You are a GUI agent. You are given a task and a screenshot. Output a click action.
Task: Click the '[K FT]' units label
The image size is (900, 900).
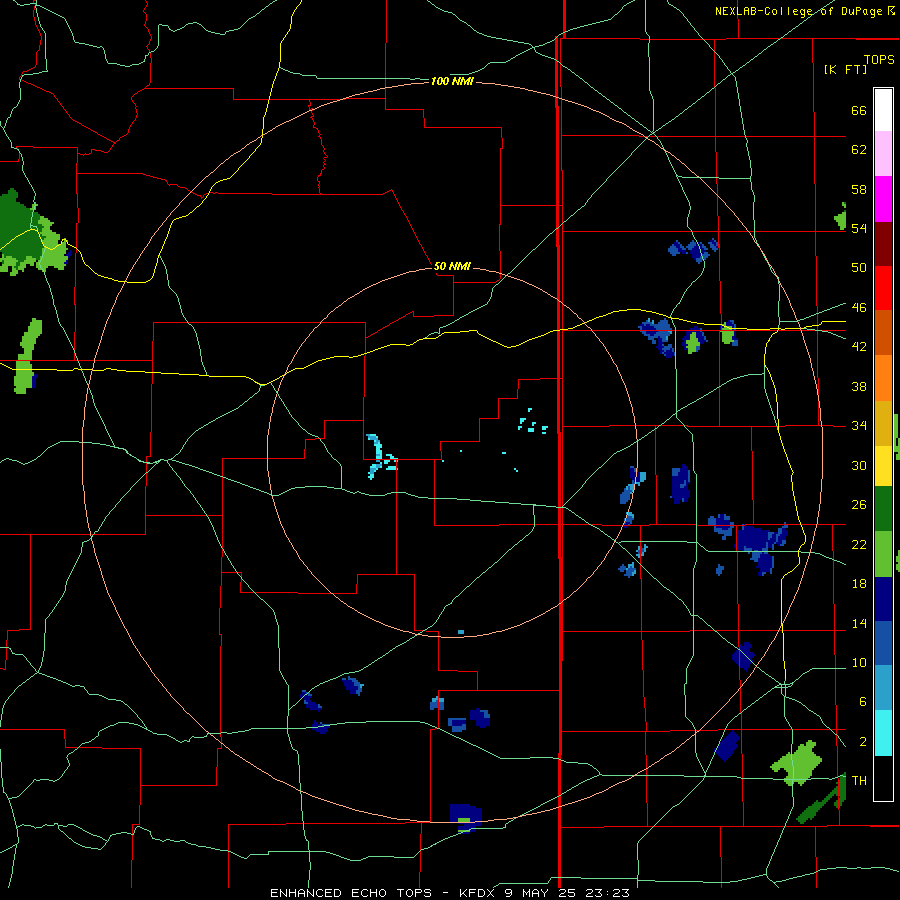tap(845, 69)
